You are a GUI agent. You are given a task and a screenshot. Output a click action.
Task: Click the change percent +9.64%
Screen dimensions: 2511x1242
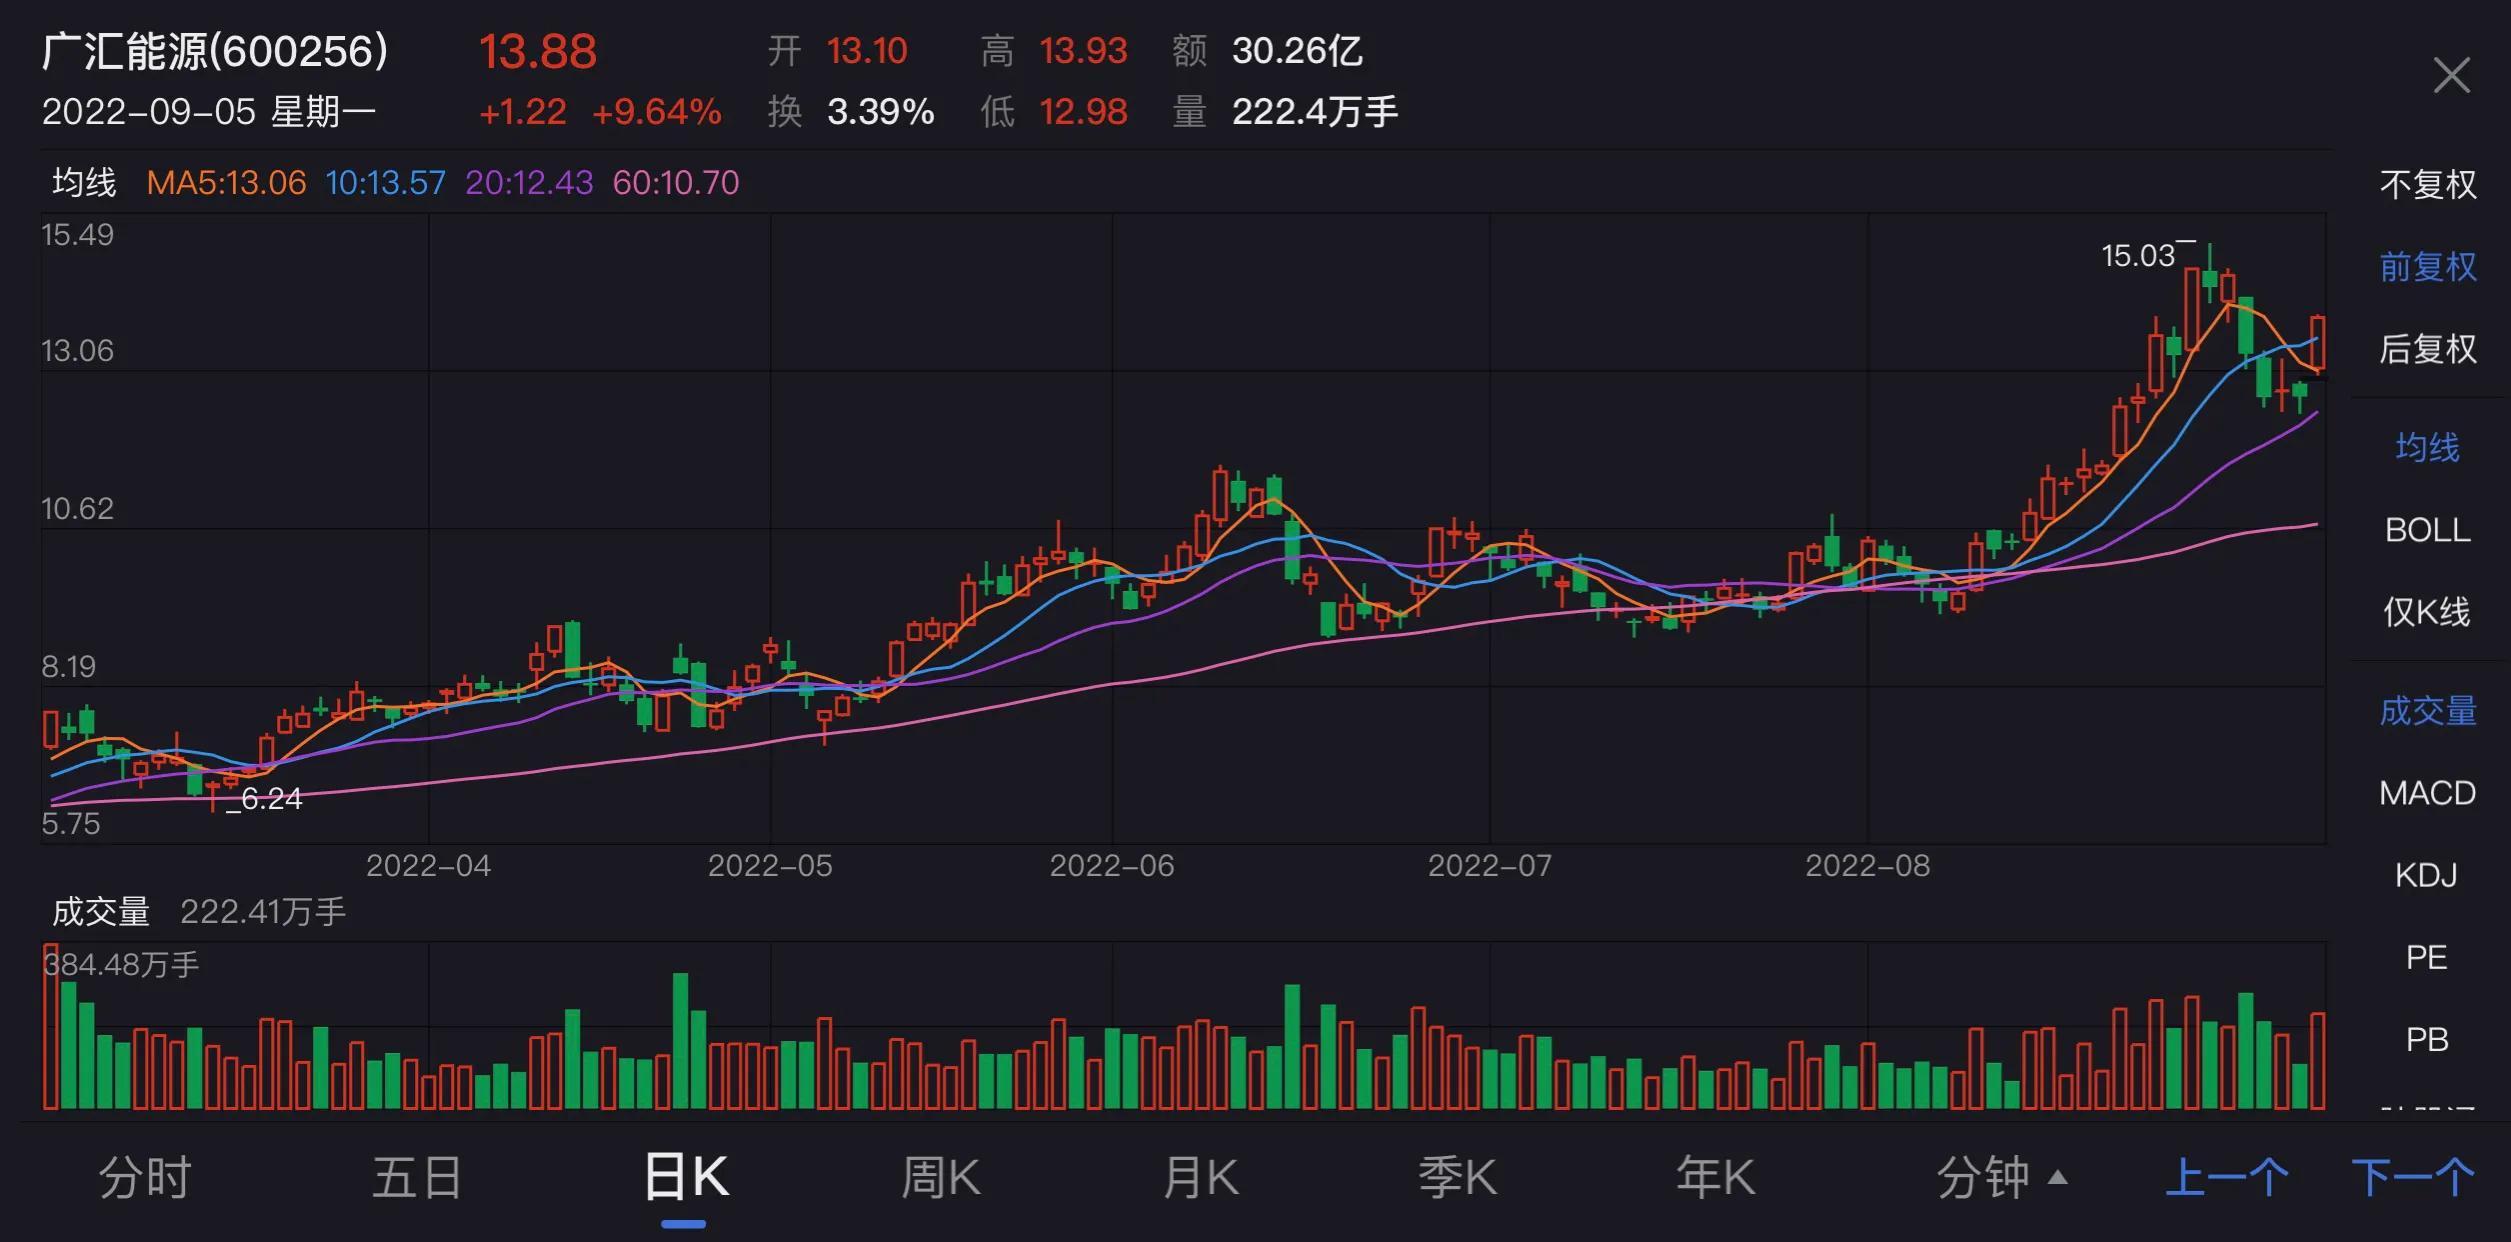657,111
